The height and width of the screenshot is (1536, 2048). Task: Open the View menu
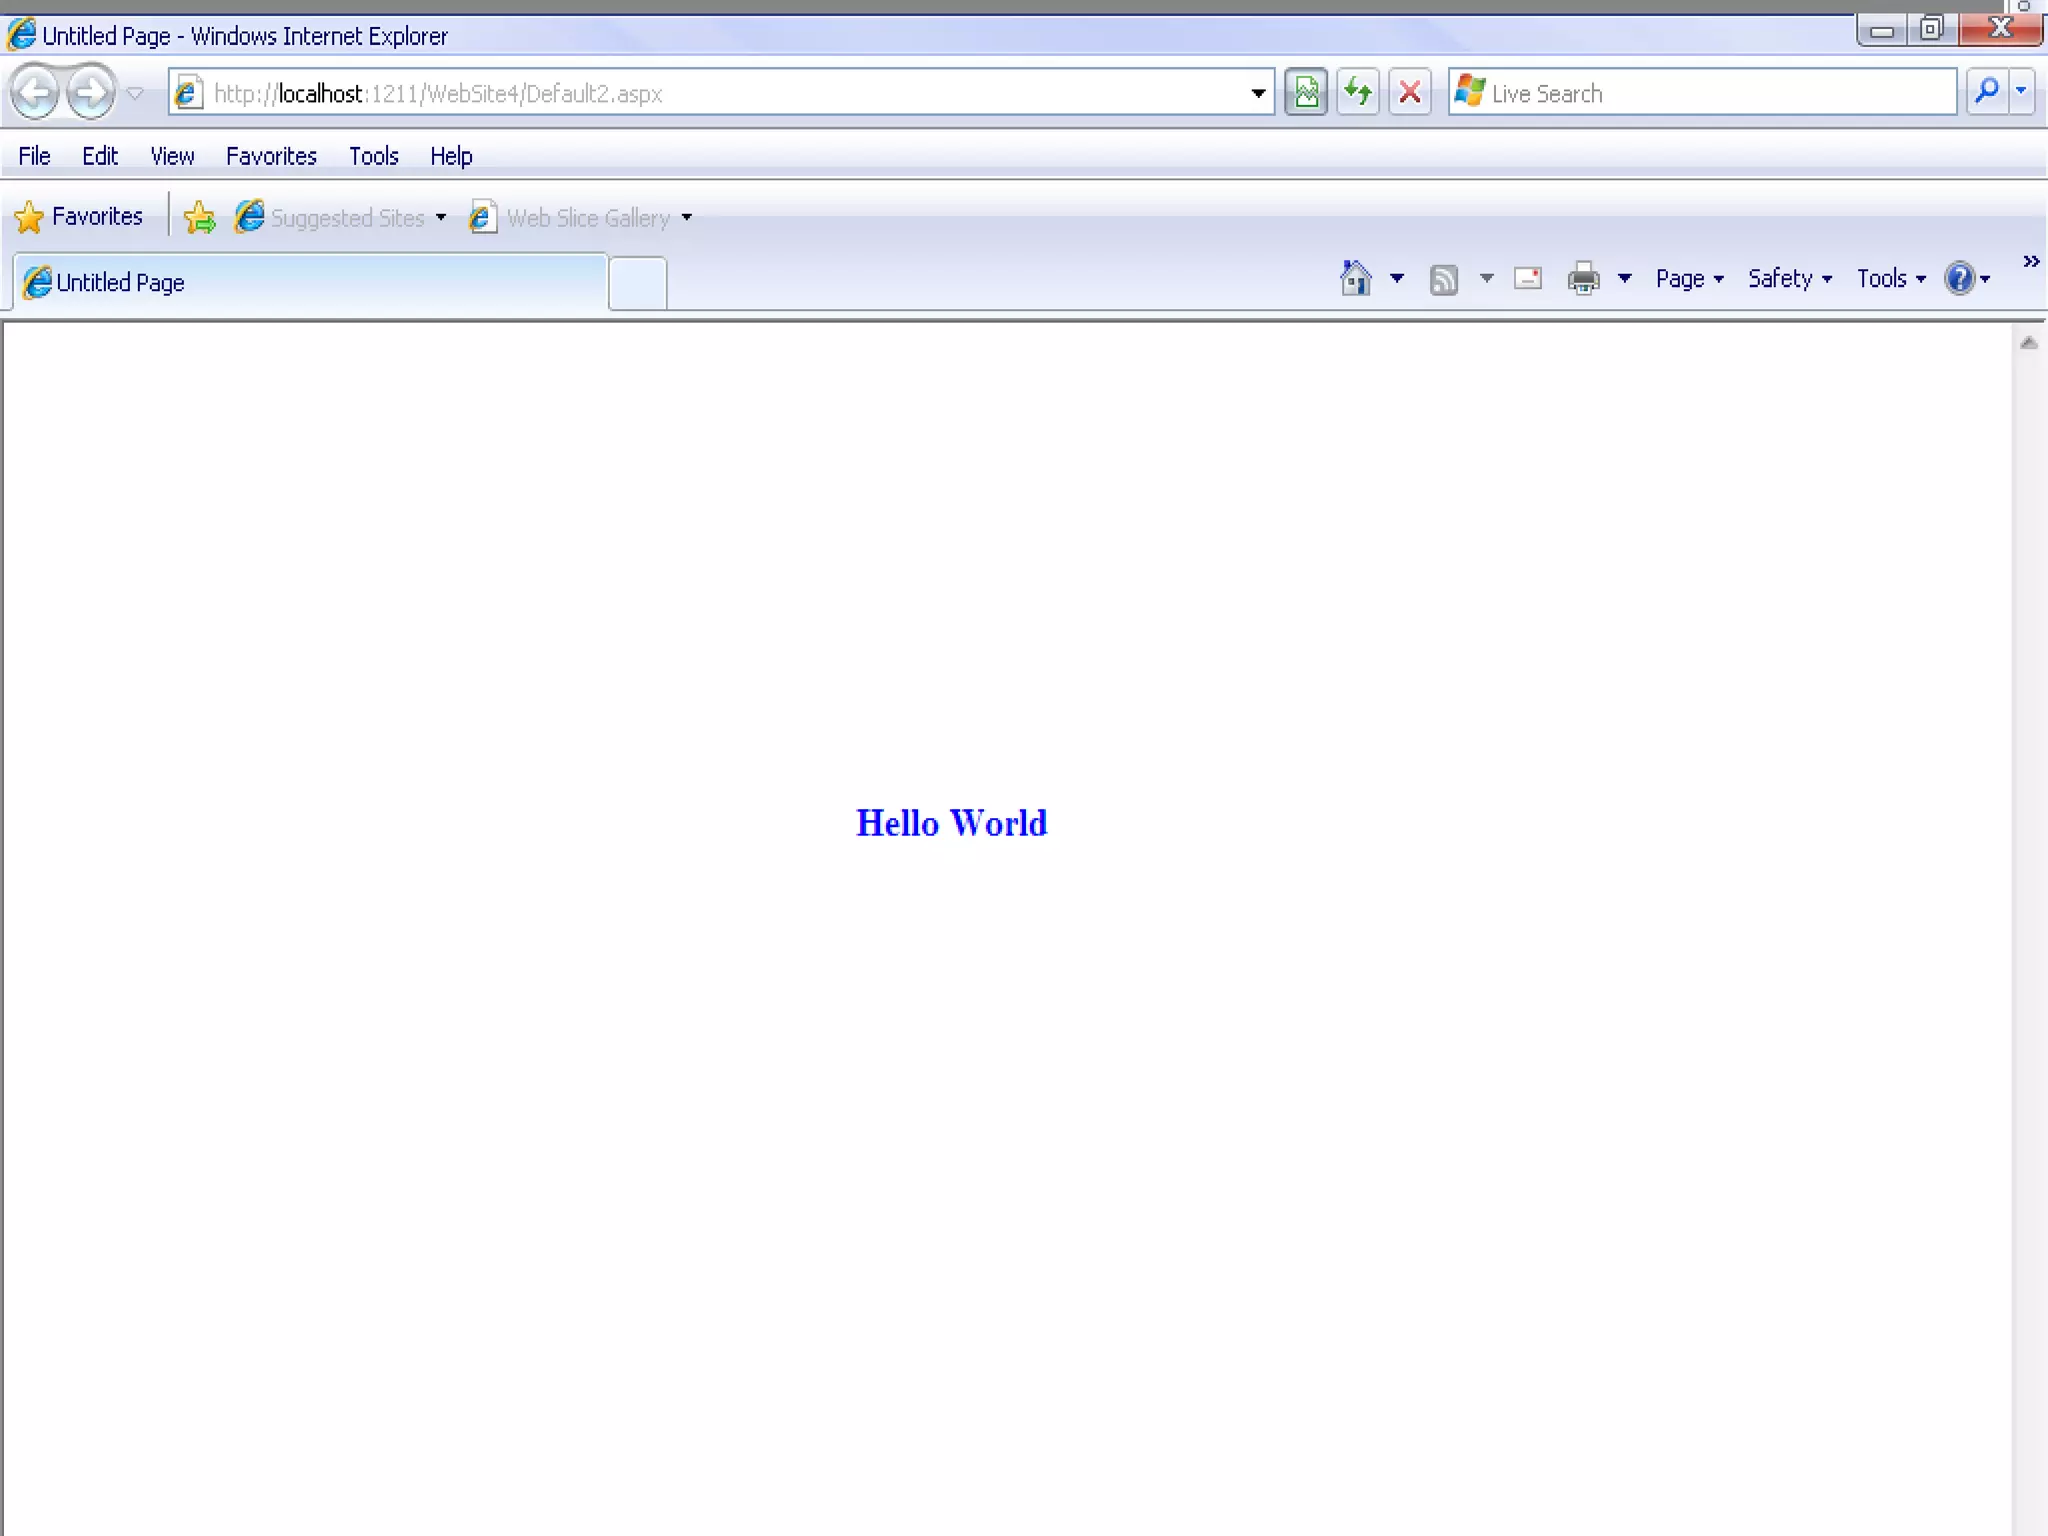[172, 156]
